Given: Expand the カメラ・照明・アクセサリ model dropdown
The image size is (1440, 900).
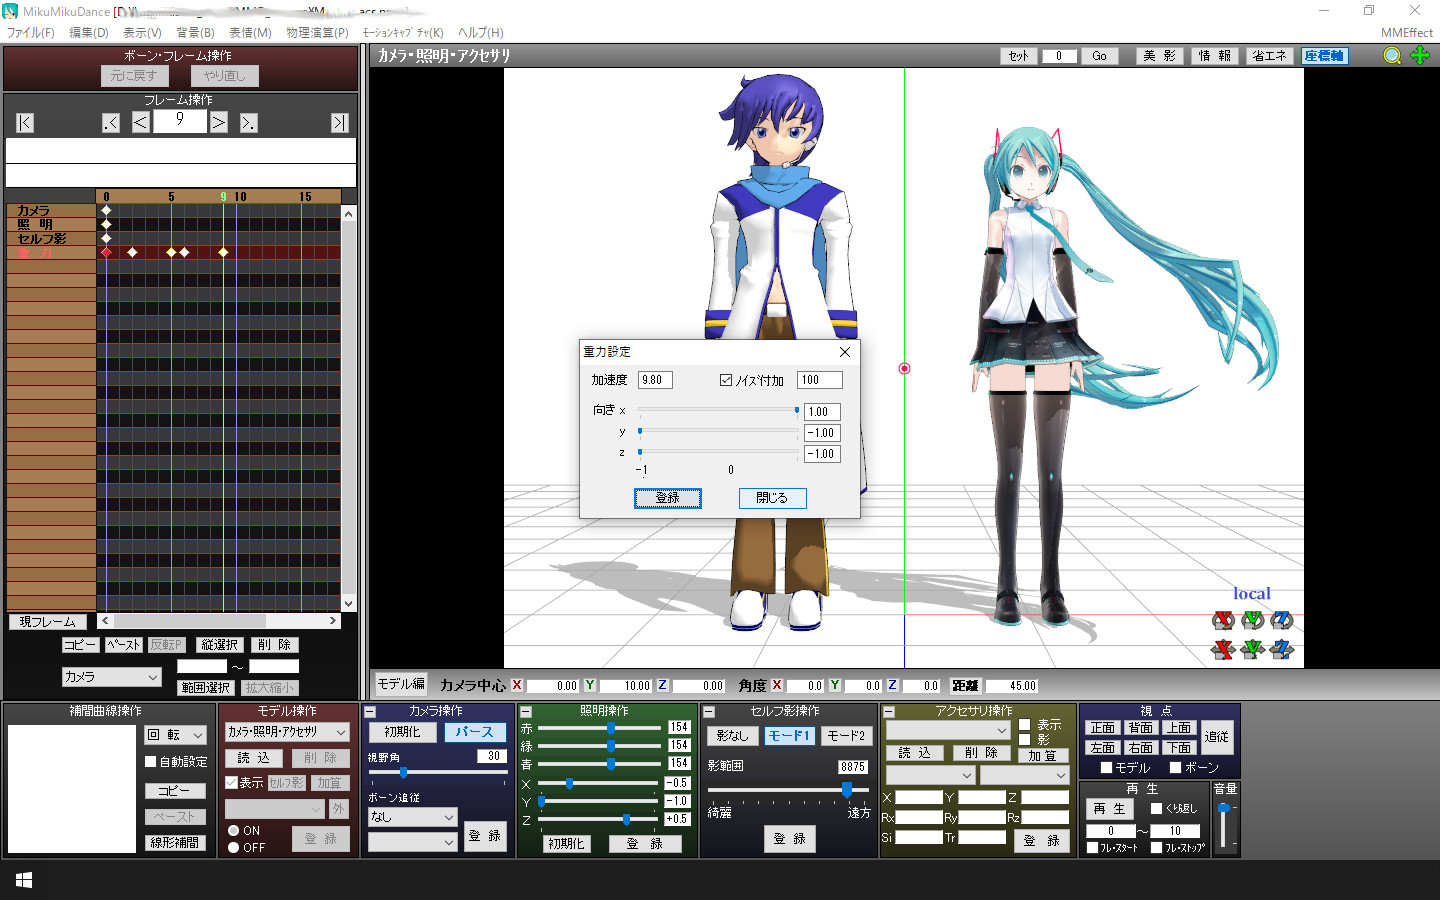Looking at the screenshot, I should click(287, 732).
